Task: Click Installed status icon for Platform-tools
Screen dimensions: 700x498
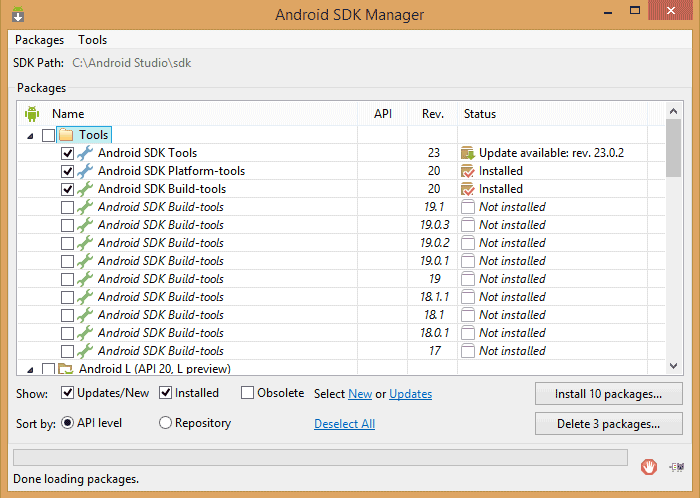Action: coord(468,171)
